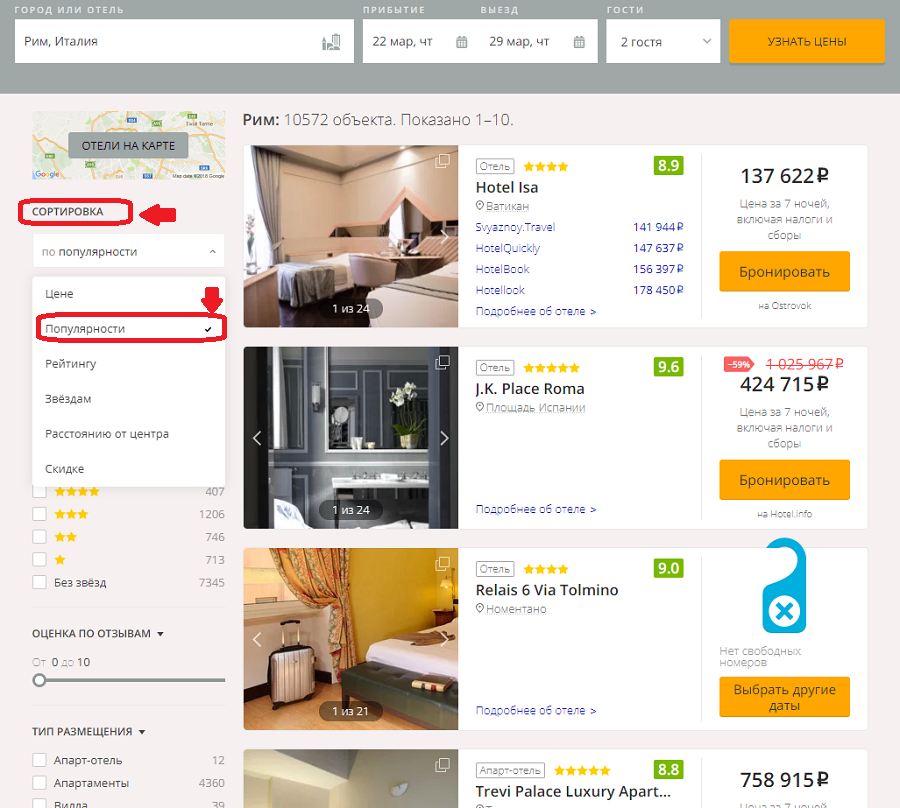
Task: Check the Без звёзд filter checkbox
Action: coord(40,582)
